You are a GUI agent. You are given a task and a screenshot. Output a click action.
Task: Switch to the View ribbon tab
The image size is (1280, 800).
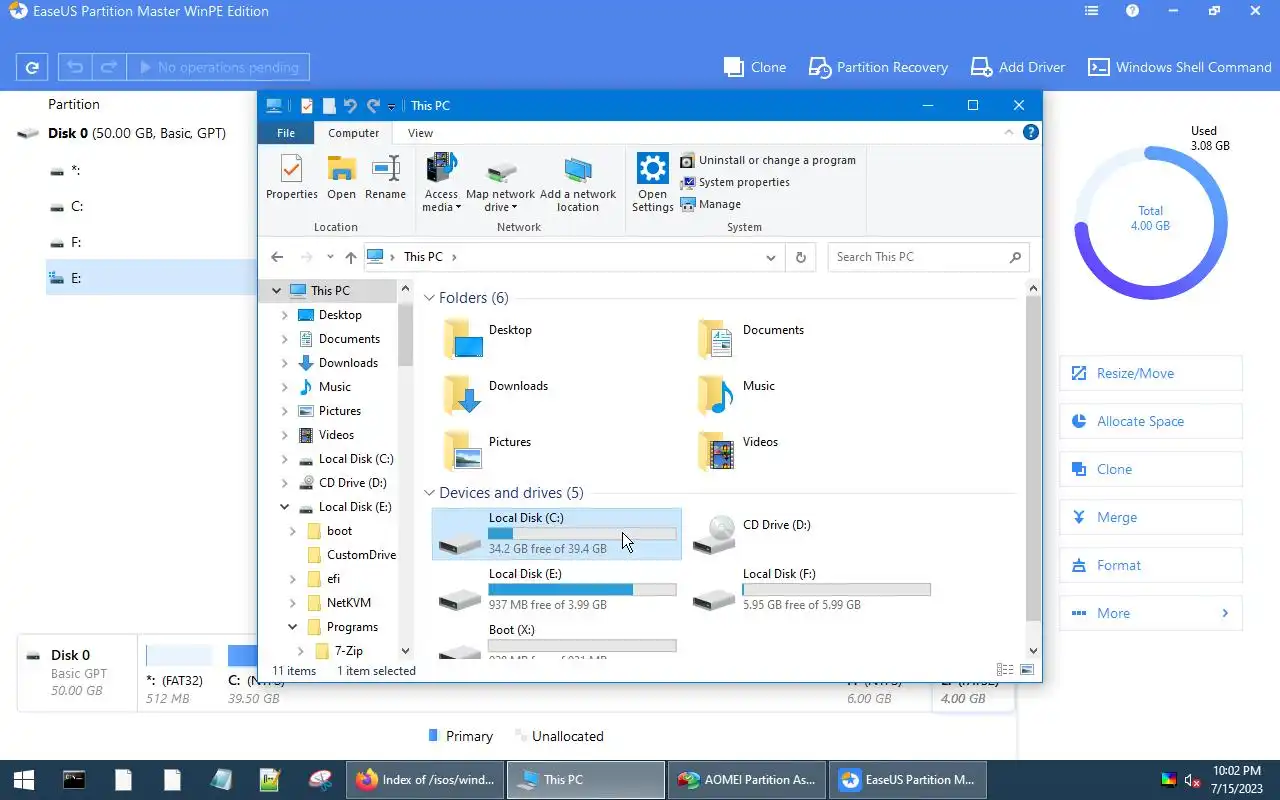coord(420,133)
